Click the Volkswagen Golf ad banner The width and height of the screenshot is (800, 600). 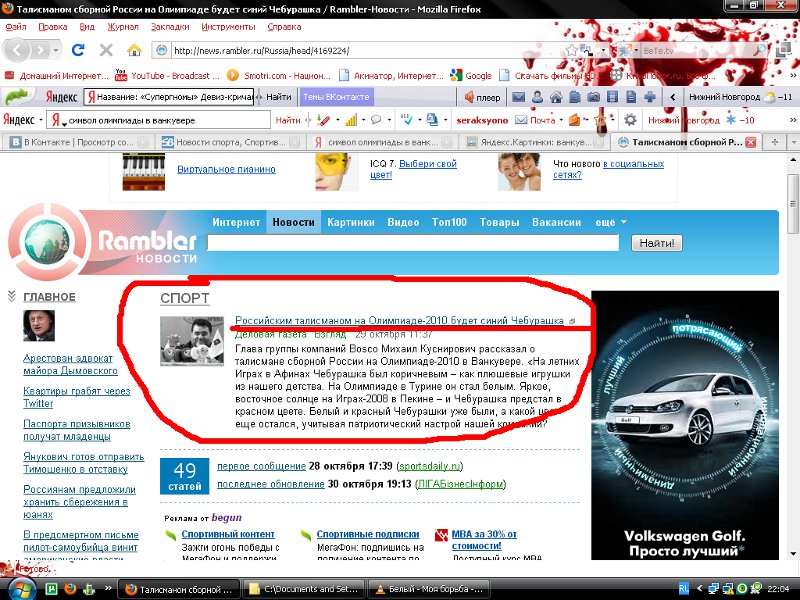click(x=685, y=425)
